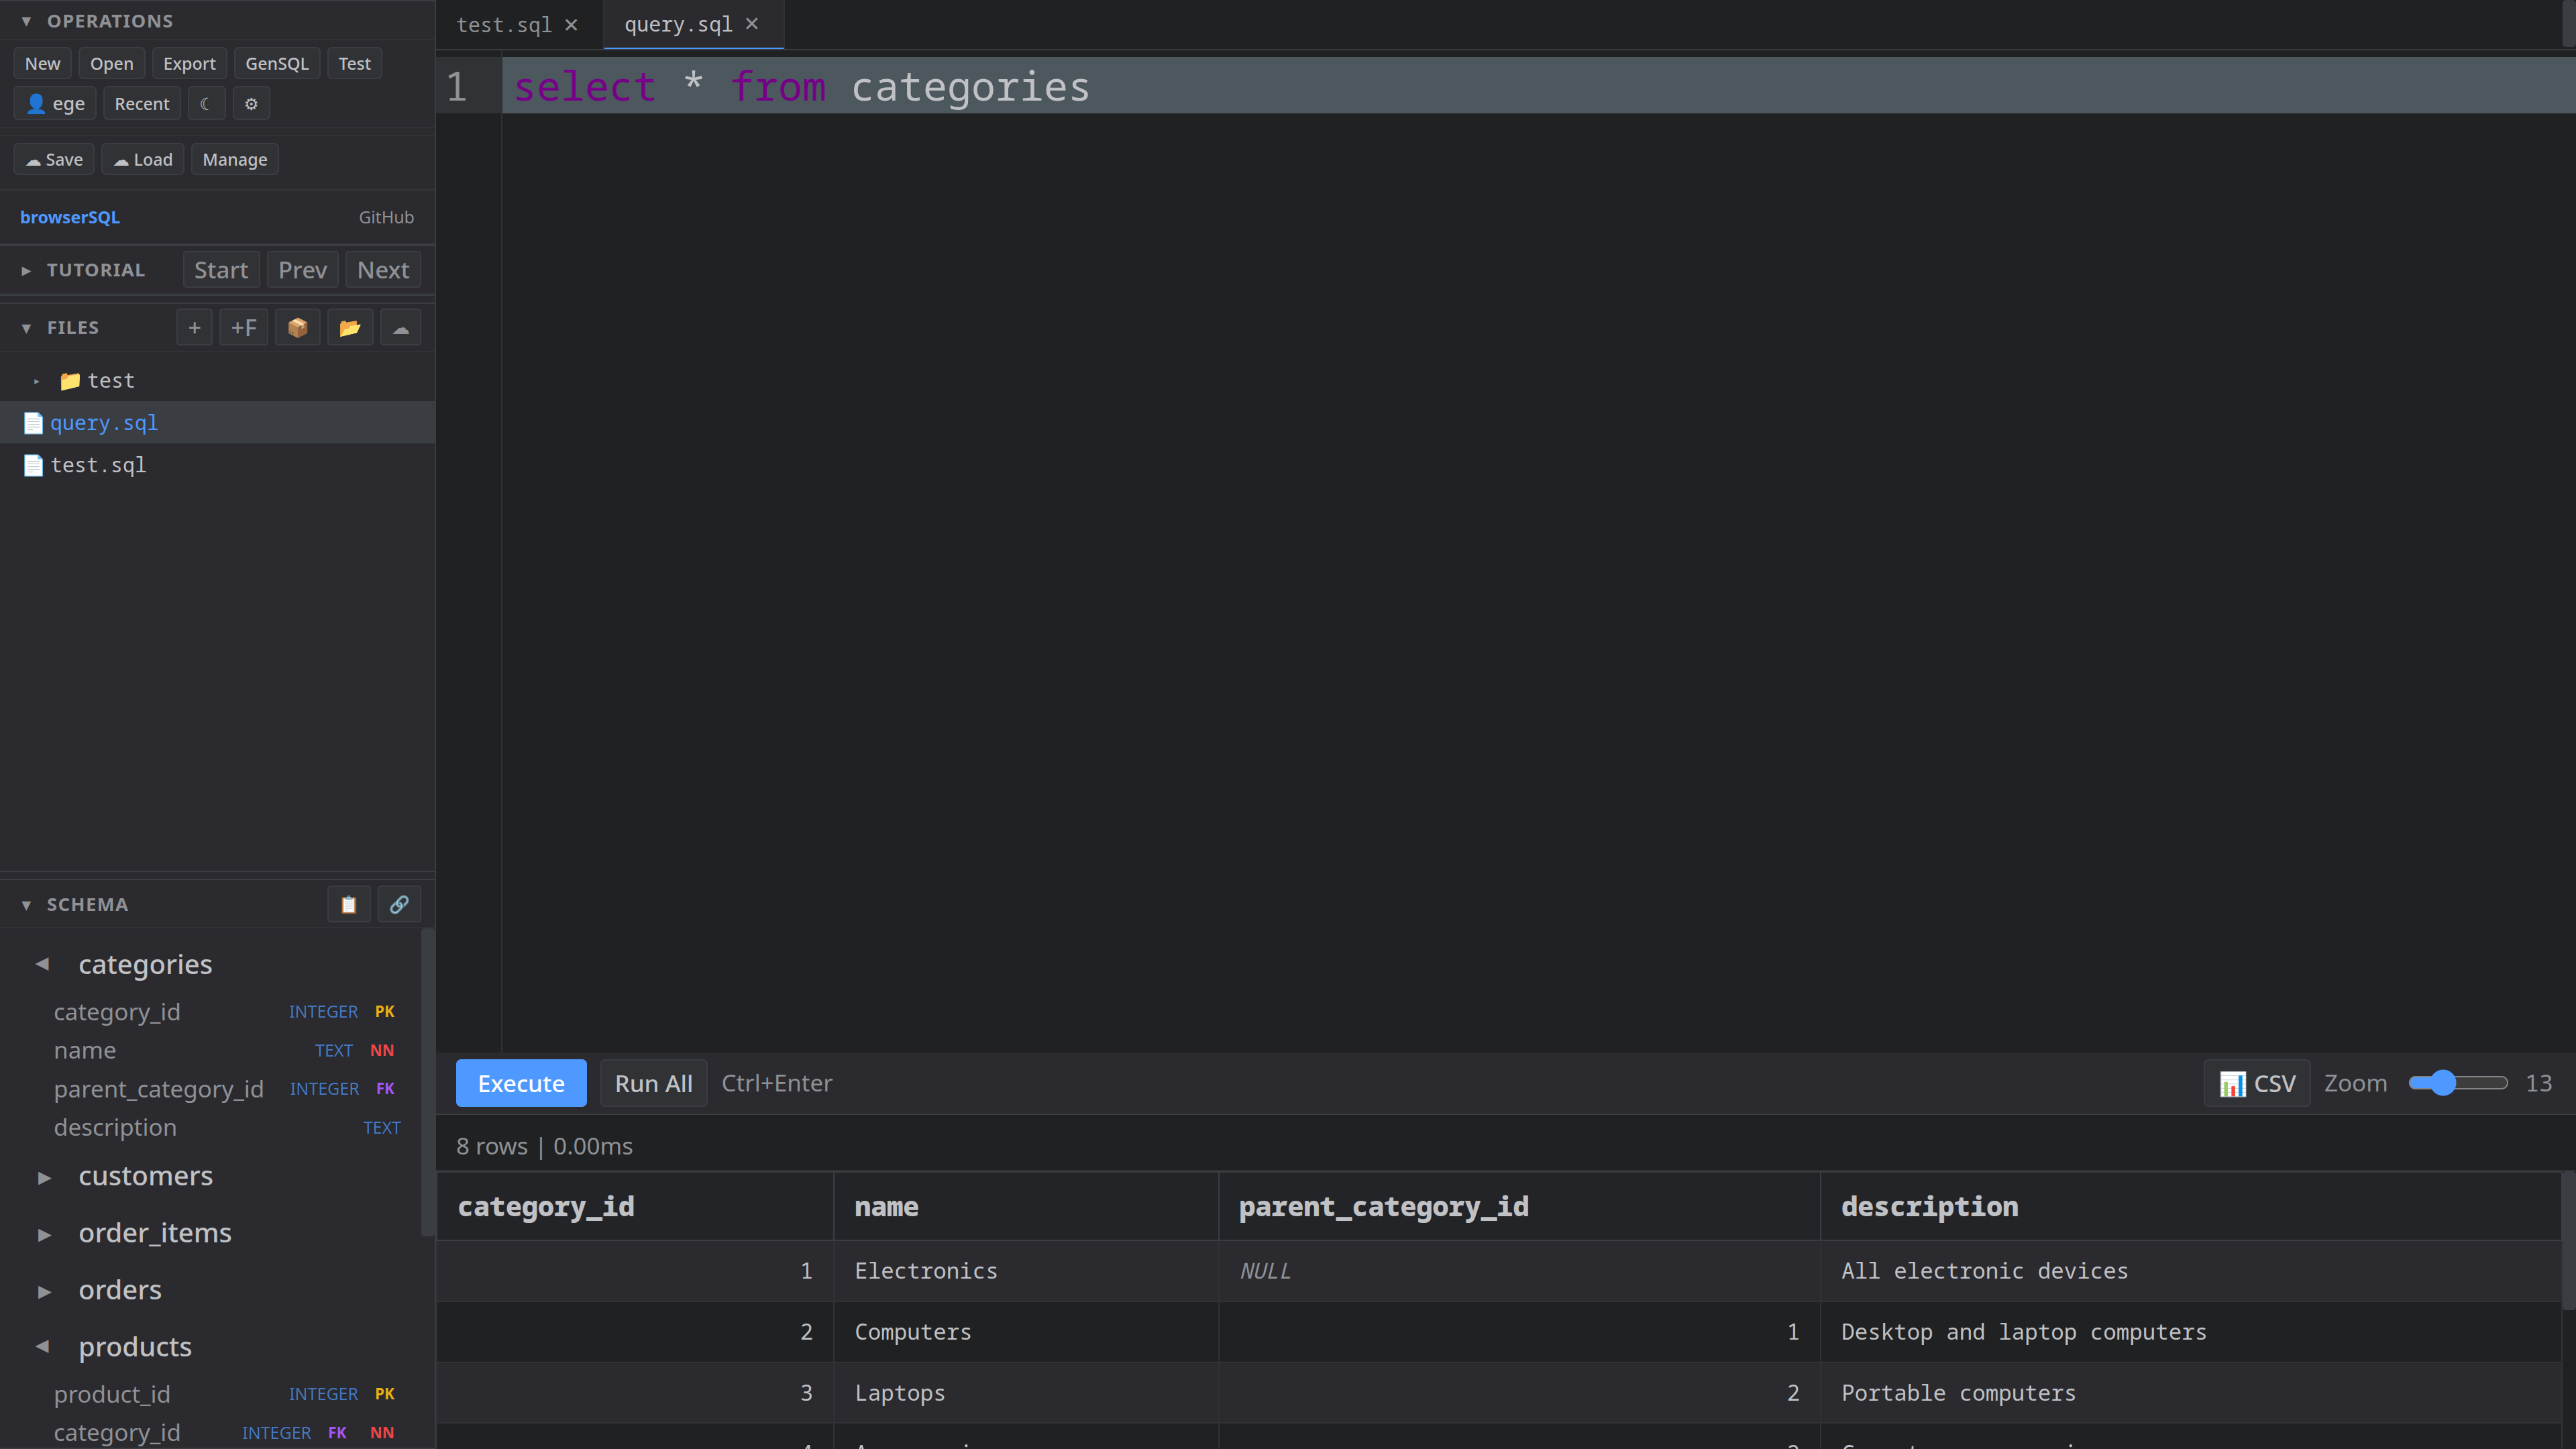
Task: Expand the test folder arrow
Action: (37, 381)
